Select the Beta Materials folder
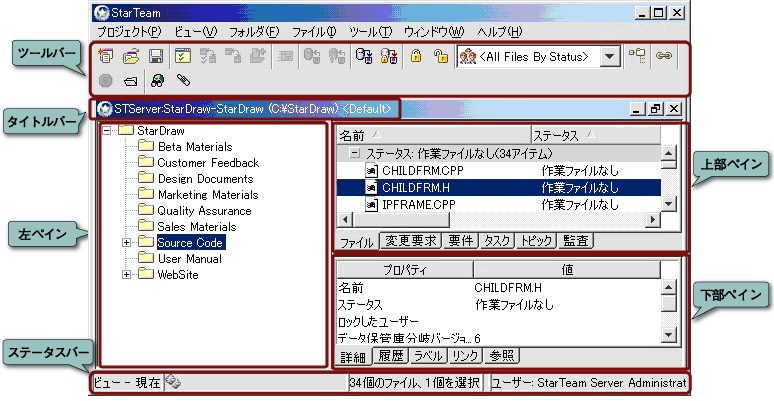 (x=194, y=147)
